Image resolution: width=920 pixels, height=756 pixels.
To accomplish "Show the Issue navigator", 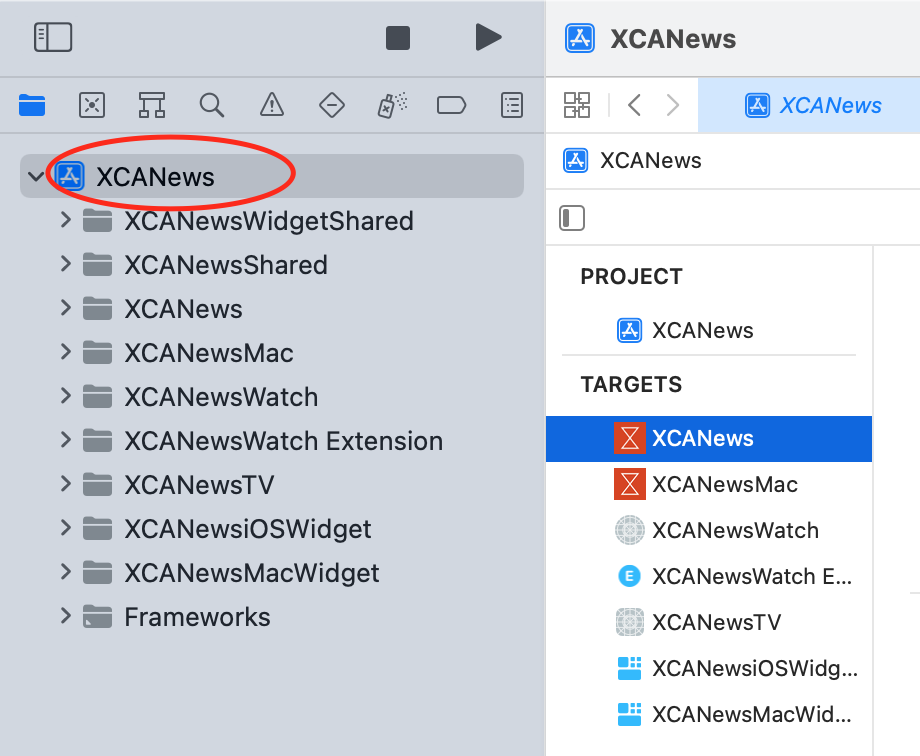I will [x=272, y=106].
